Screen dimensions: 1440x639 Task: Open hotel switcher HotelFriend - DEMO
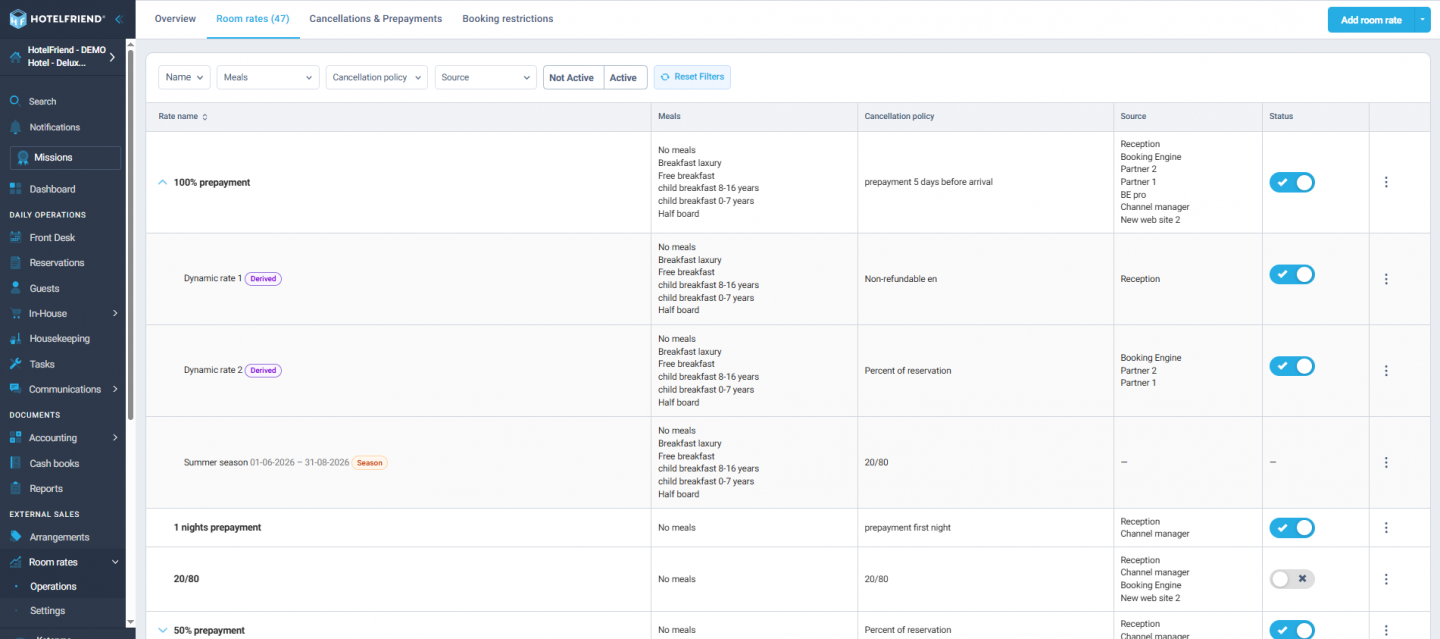tap(64, 56)
